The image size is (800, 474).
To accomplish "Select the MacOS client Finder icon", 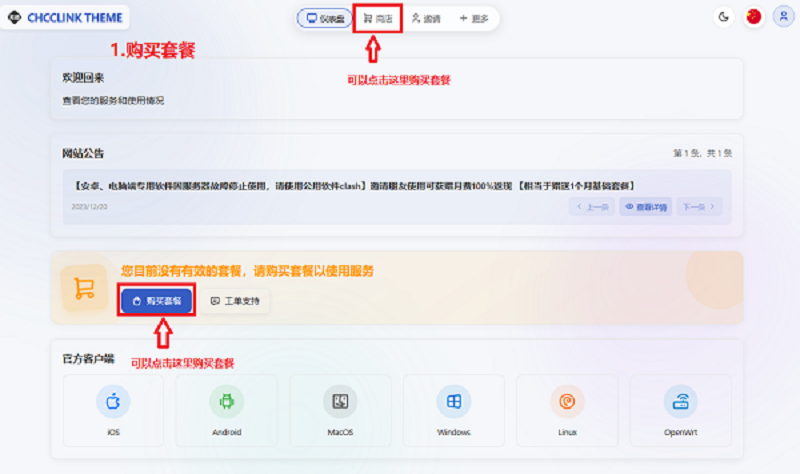I will (340, 402).
